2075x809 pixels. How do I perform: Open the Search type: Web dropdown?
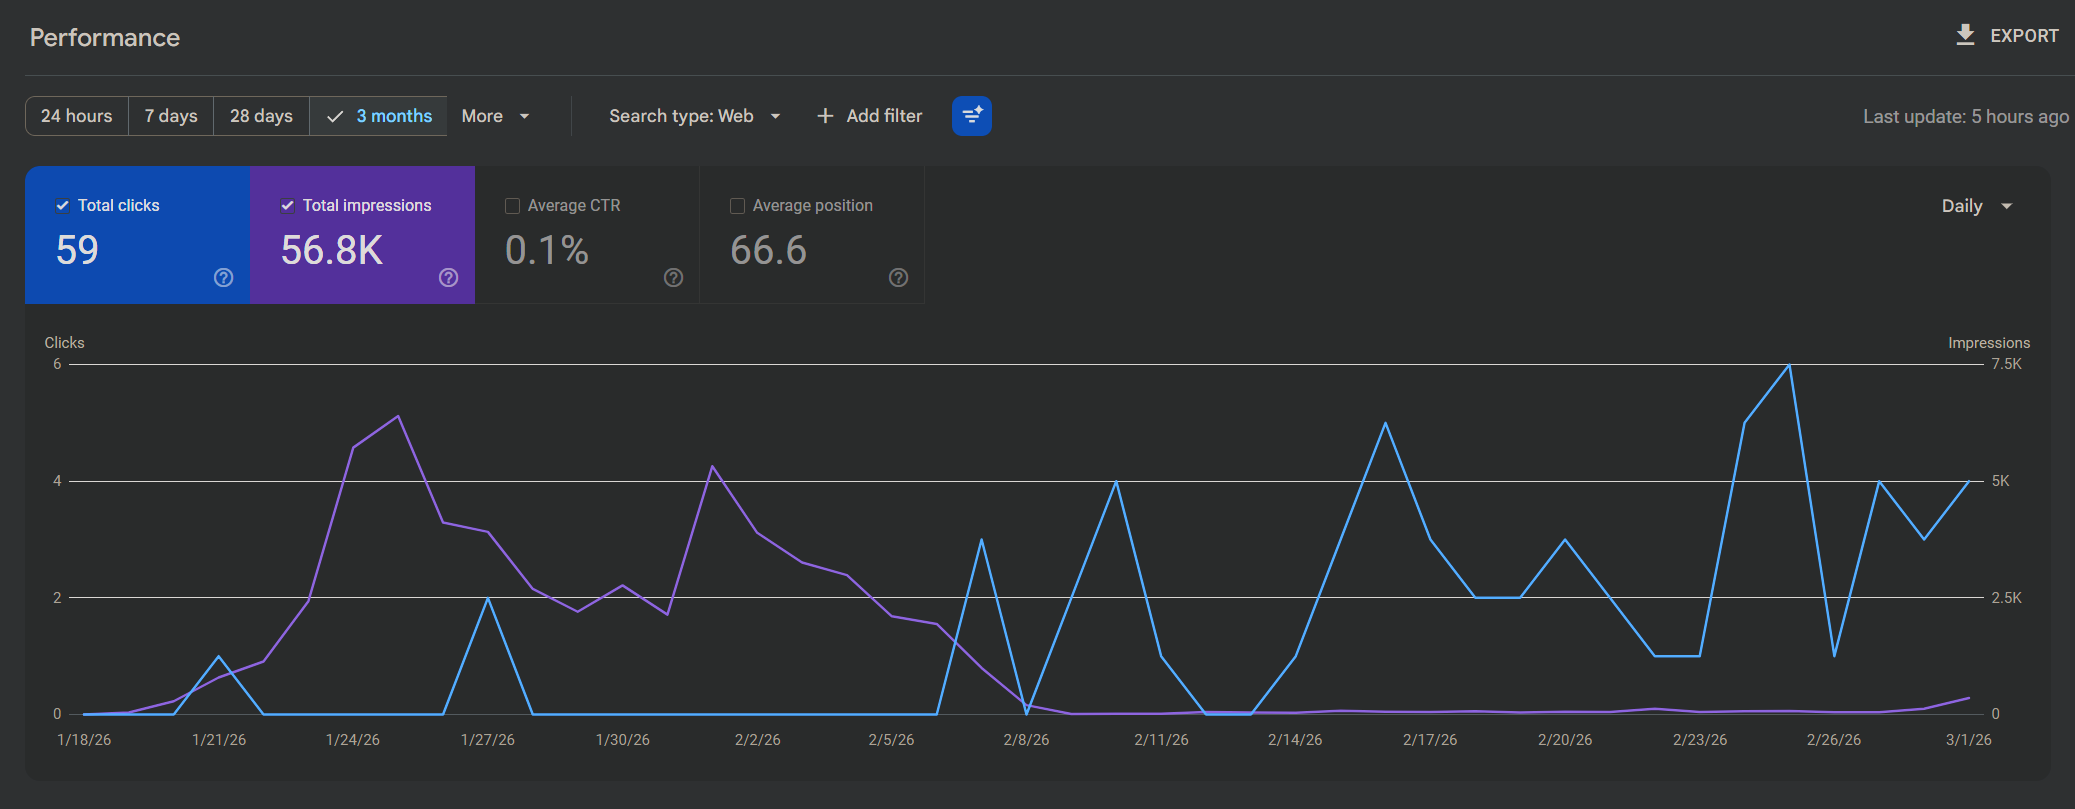coord(694,116)
